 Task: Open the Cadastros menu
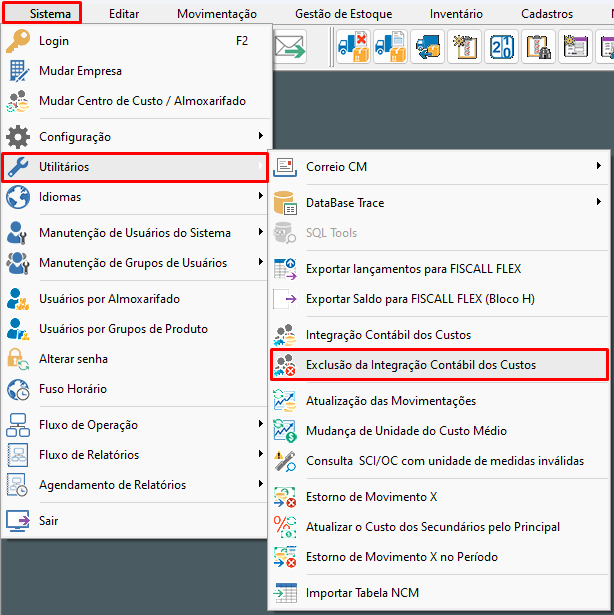tap(547, 14)
